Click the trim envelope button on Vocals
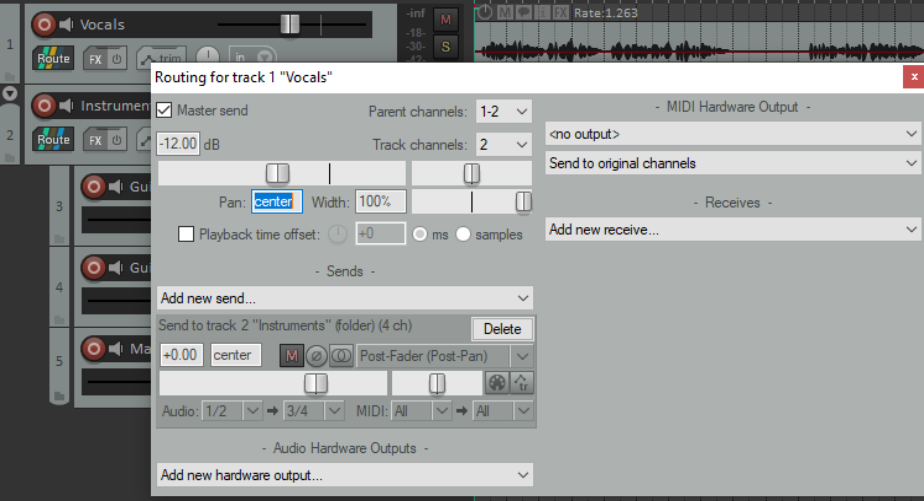924x501 pixels. [x=161, y=57]
